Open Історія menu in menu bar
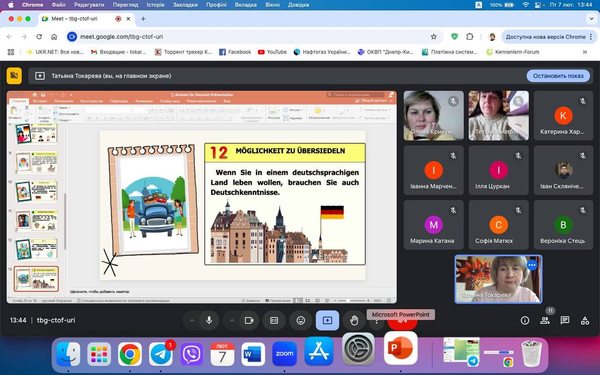 (x=155, y=5)
